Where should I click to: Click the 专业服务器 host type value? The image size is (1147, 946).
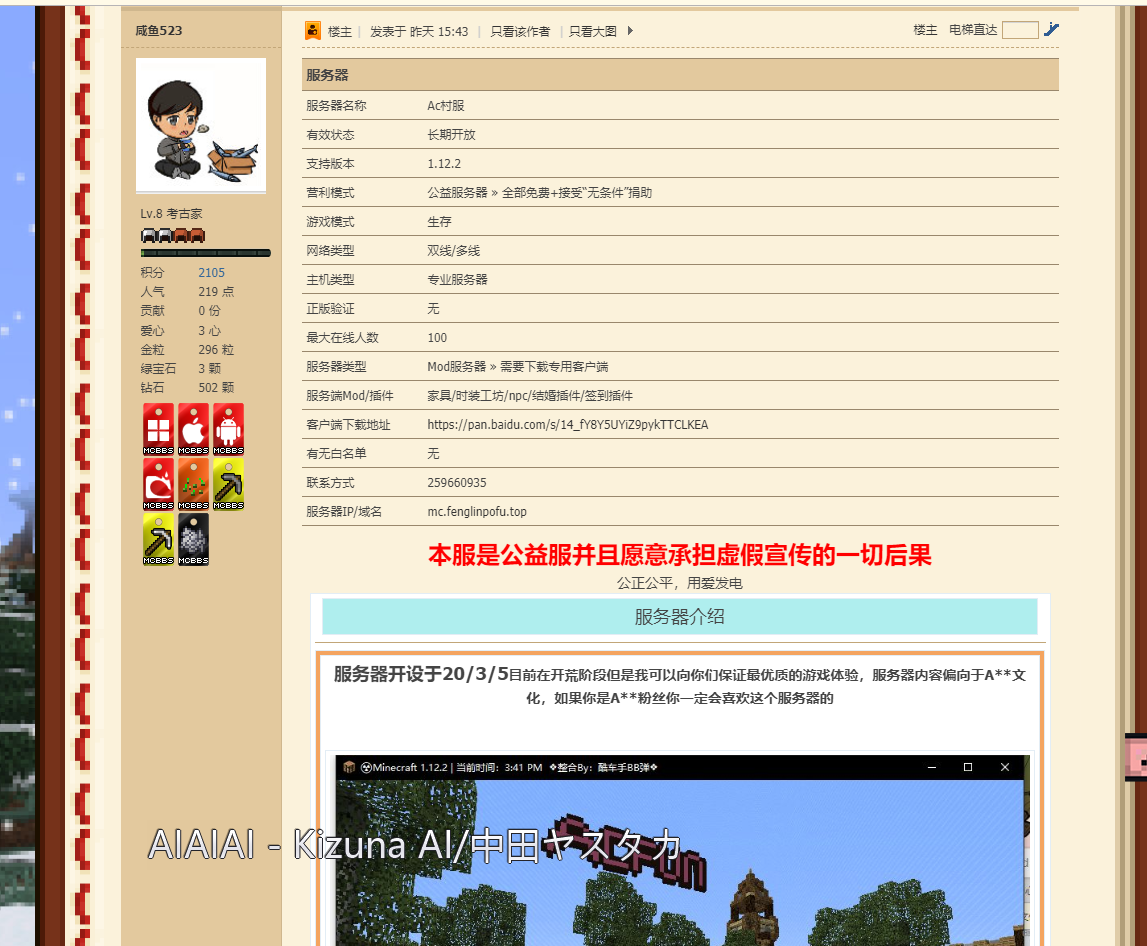457,279
